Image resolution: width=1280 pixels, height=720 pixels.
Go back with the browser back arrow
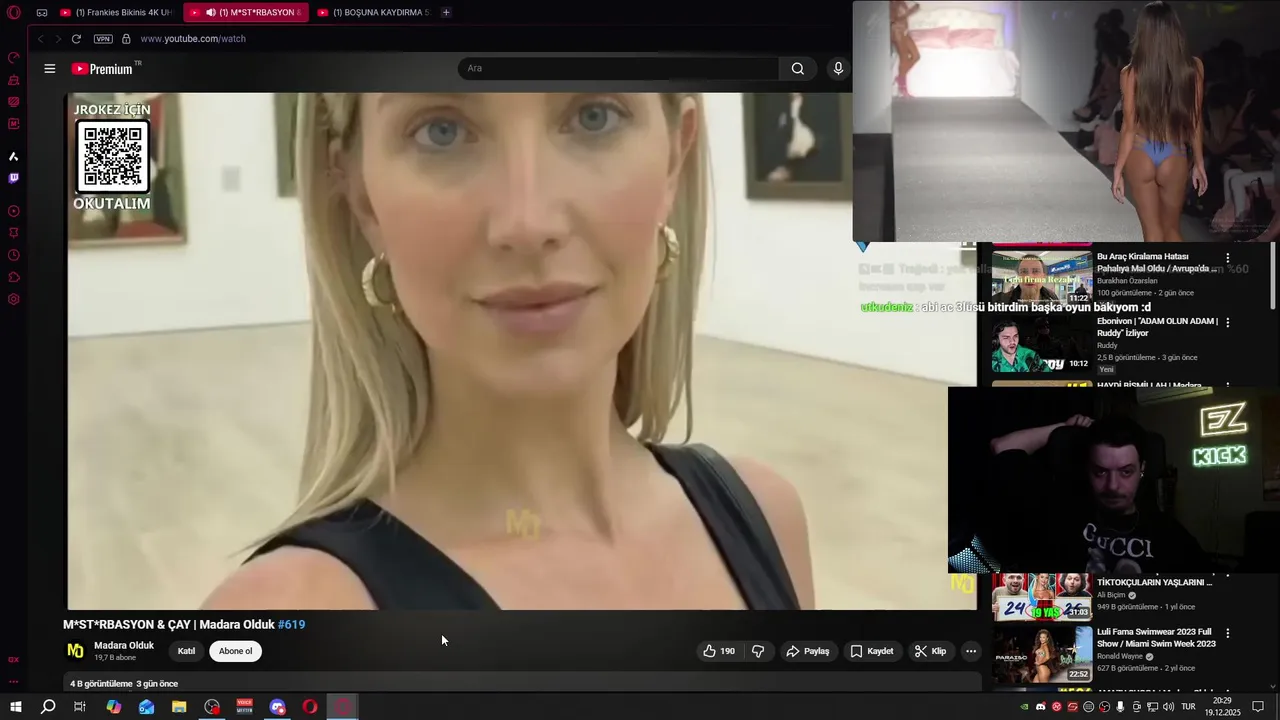point(40,39)
